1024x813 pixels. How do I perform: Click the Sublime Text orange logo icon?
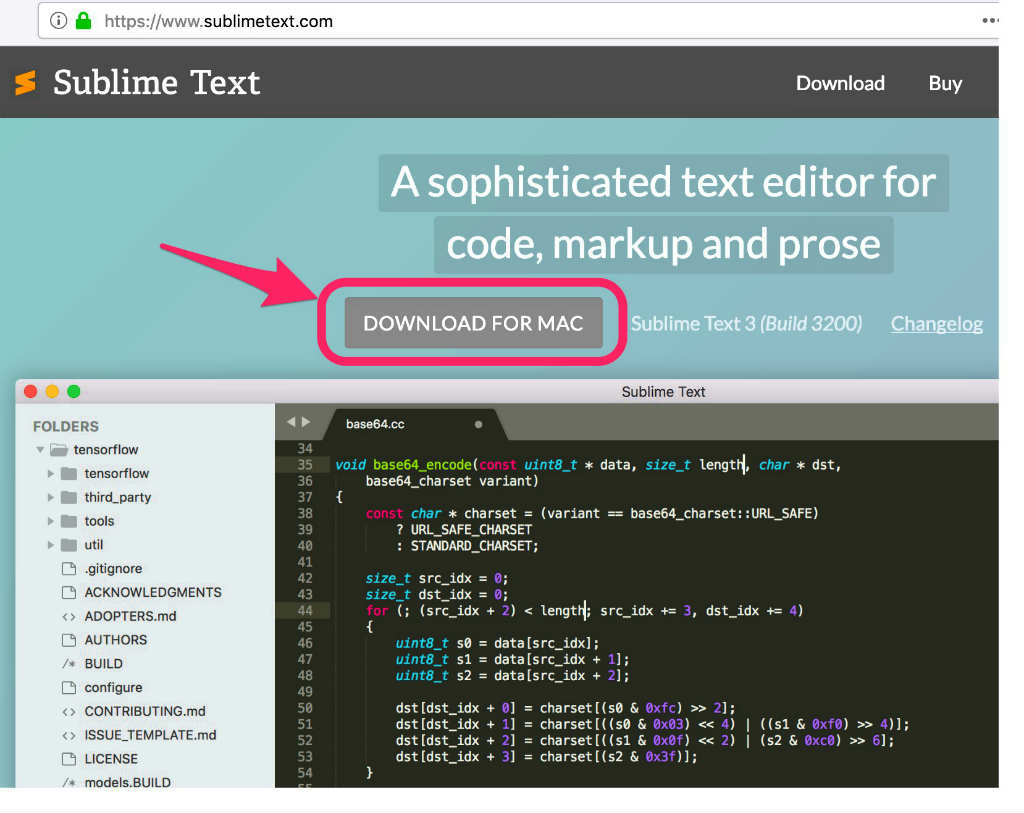tap(25, 82)
